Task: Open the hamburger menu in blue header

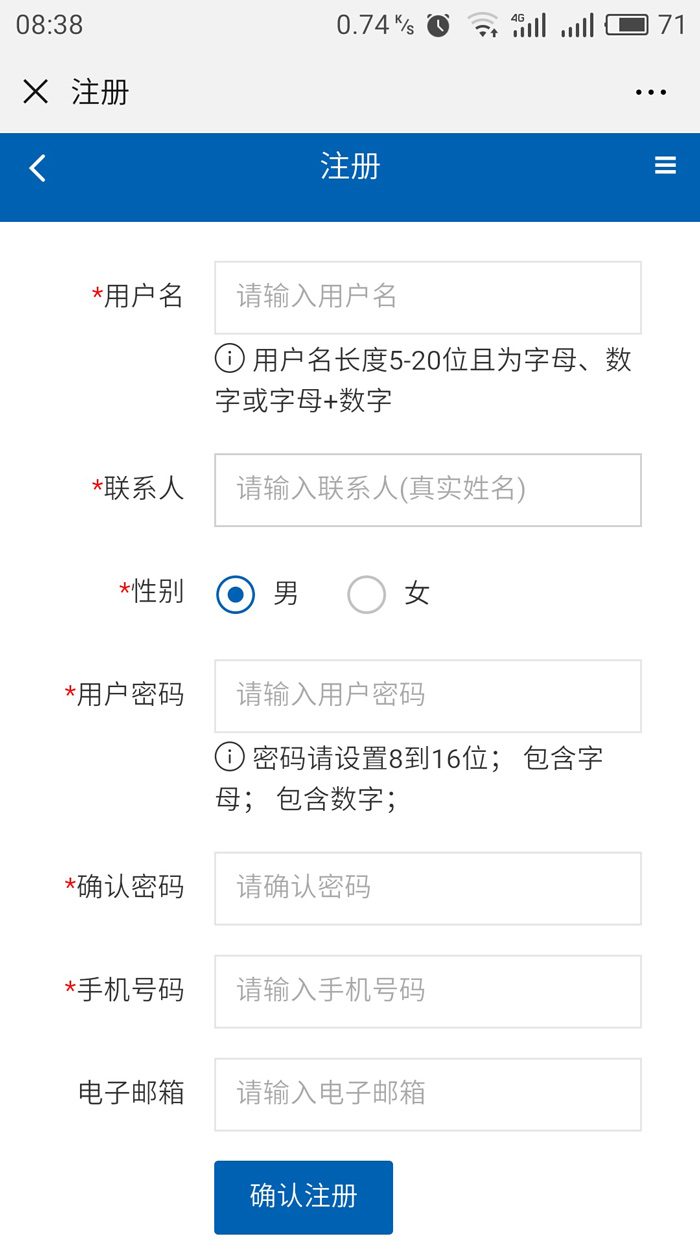Action: (665, 165)
